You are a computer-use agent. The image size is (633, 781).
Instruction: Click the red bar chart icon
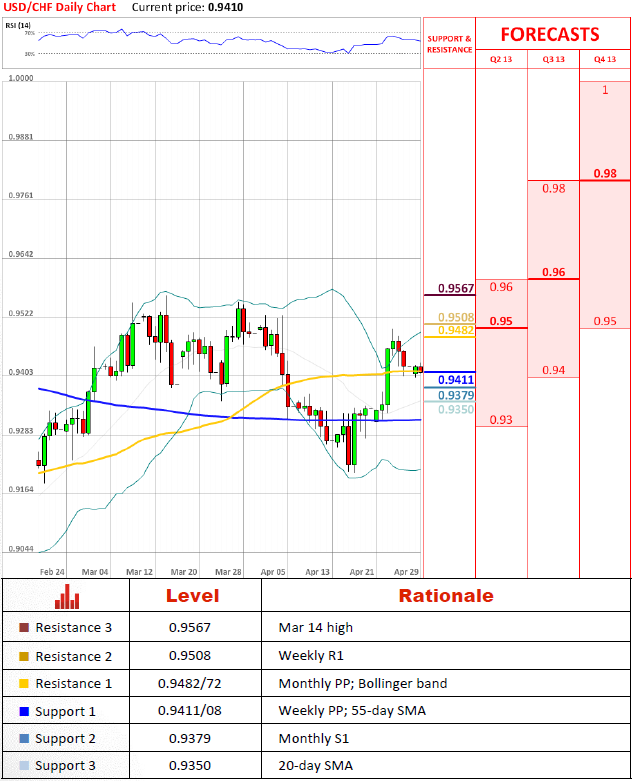click(x=67, y=596)
